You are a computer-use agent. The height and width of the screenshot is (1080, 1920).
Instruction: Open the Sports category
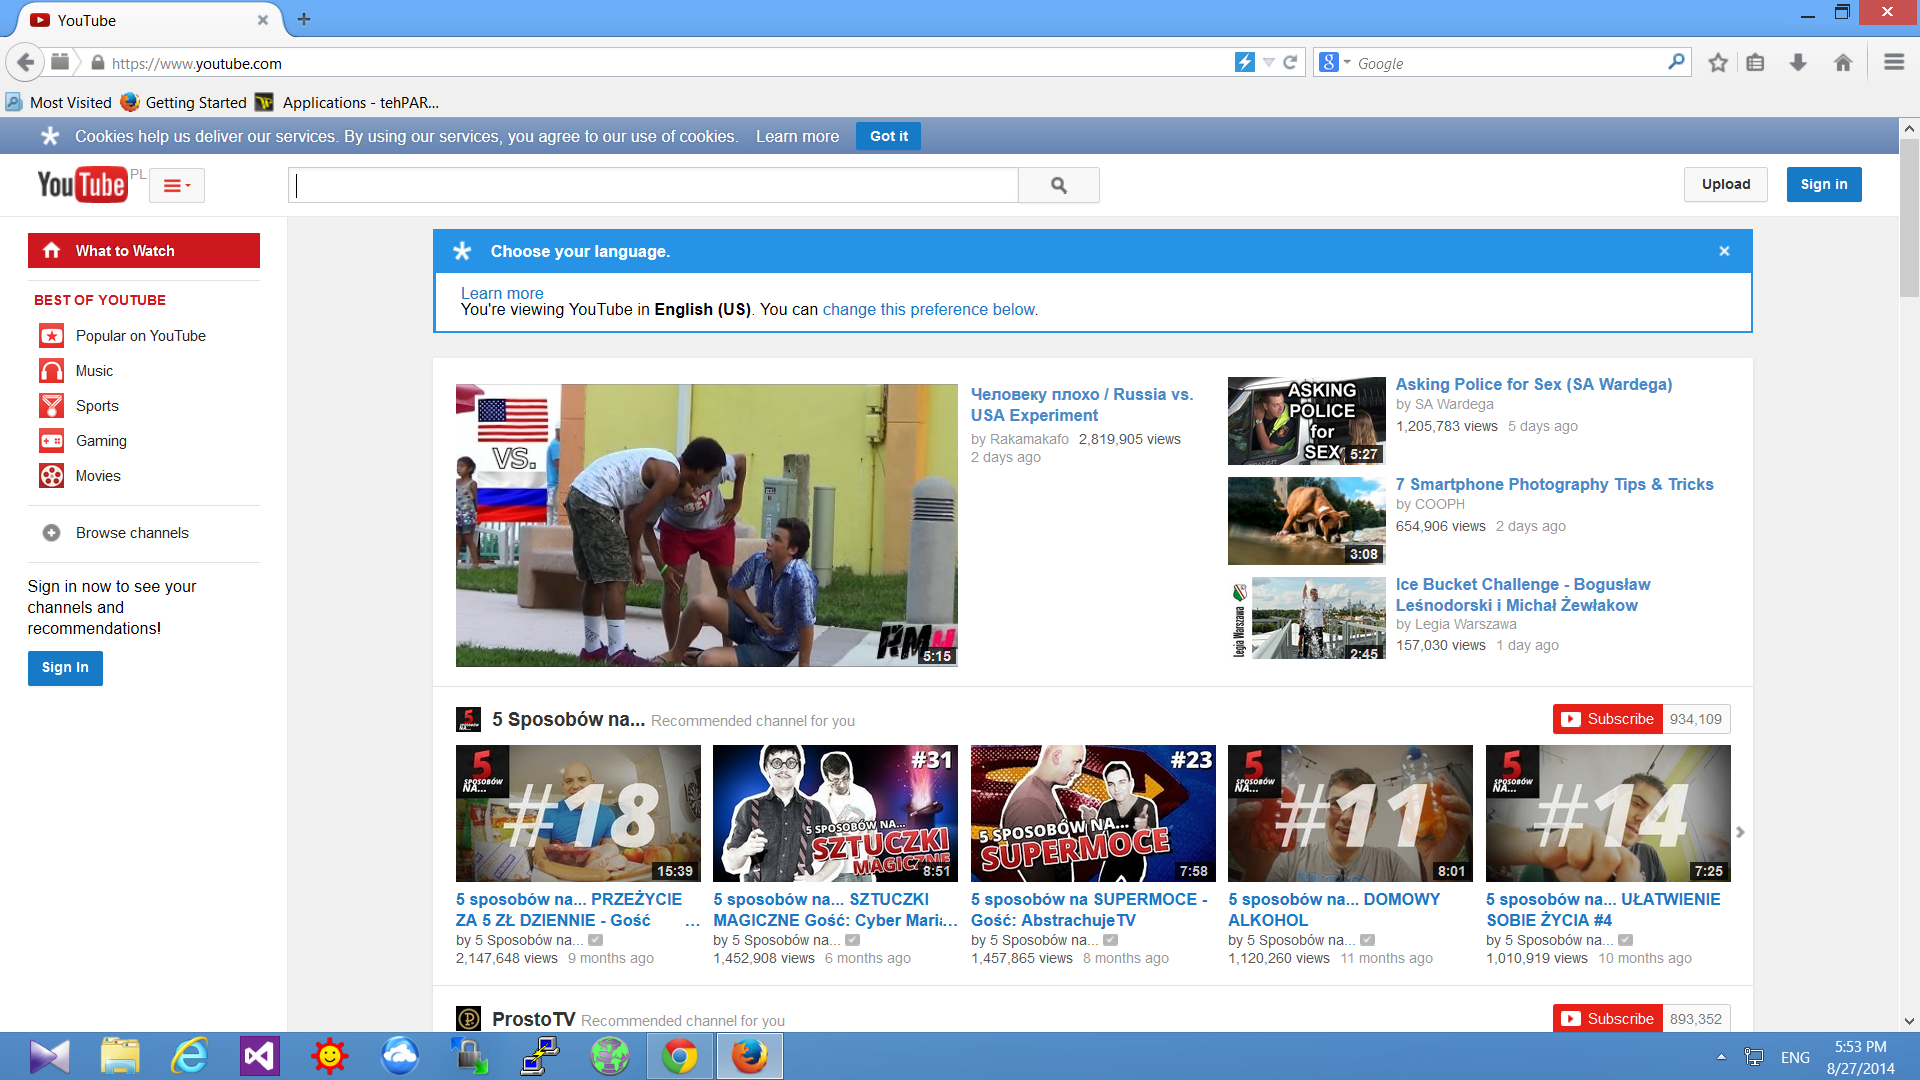(97, 406)
